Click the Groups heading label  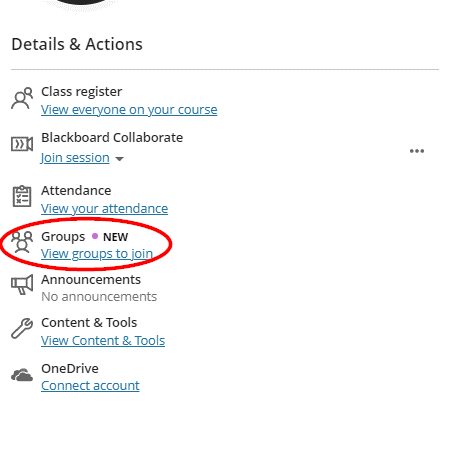[63, 237]
